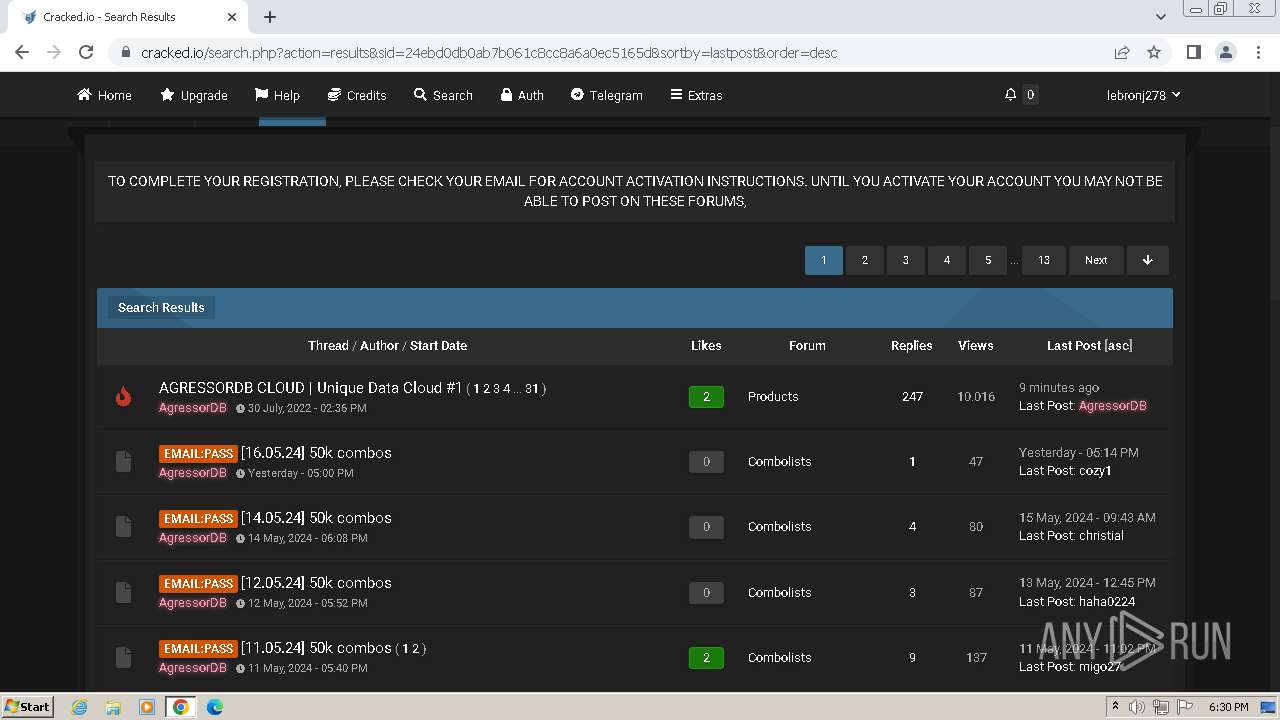Open last poster cozy1 profile
This screenshot has width=1280, height=720.
pos(1095,471)
